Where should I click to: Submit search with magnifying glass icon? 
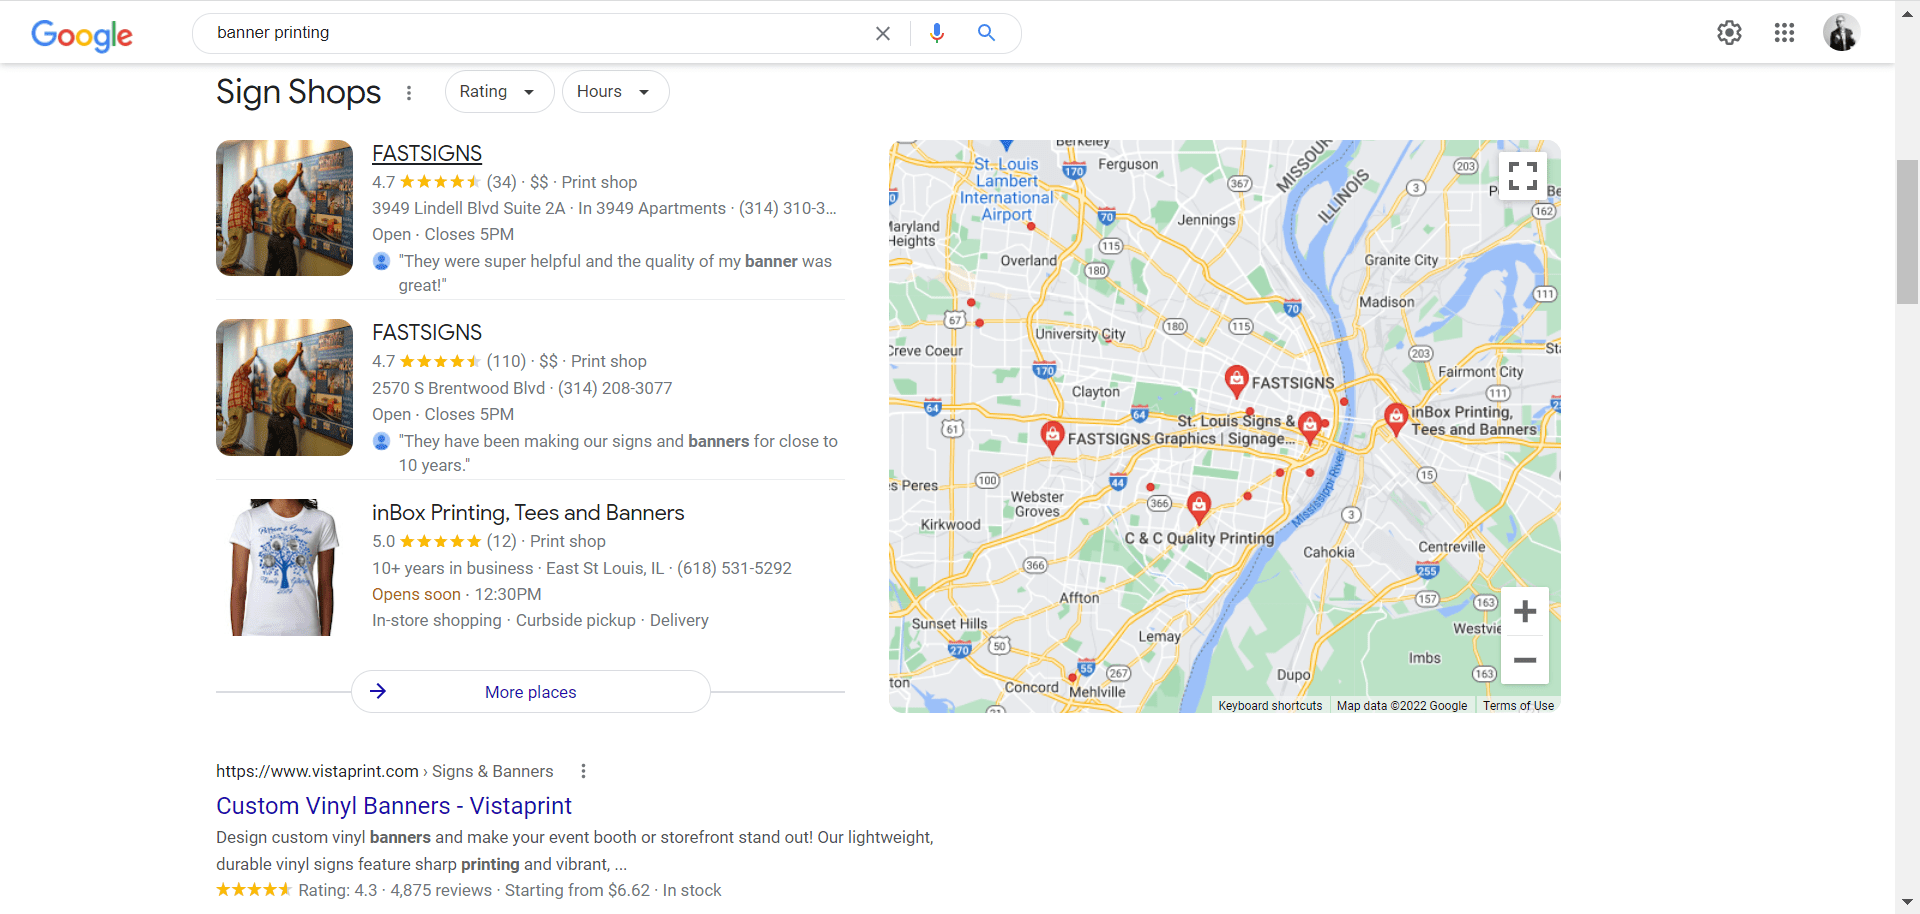986,33
